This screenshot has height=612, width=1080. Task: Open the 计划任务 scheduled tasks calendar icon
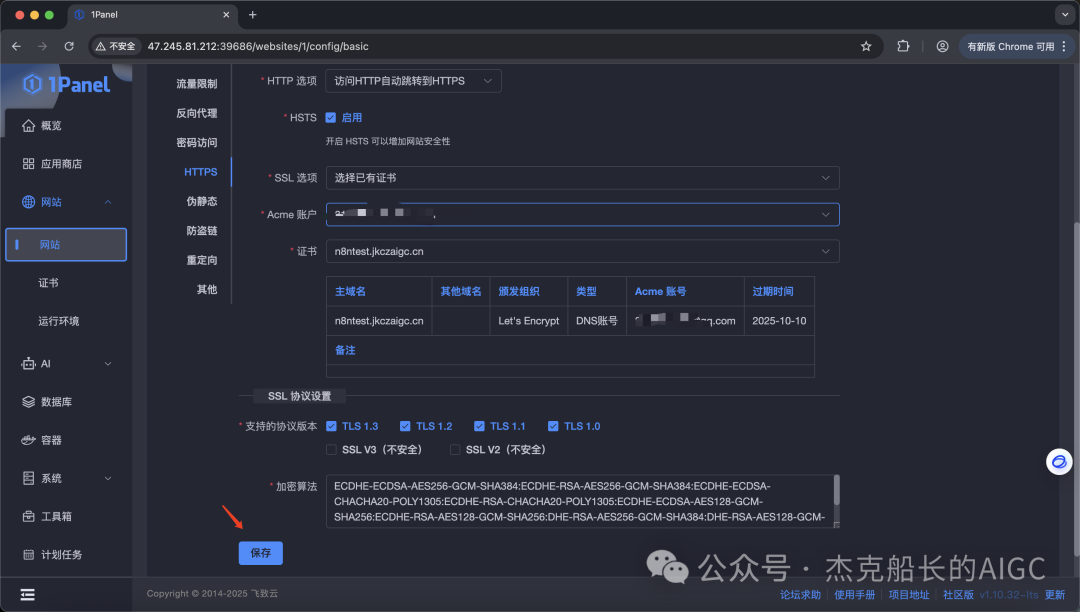[28, 554]
